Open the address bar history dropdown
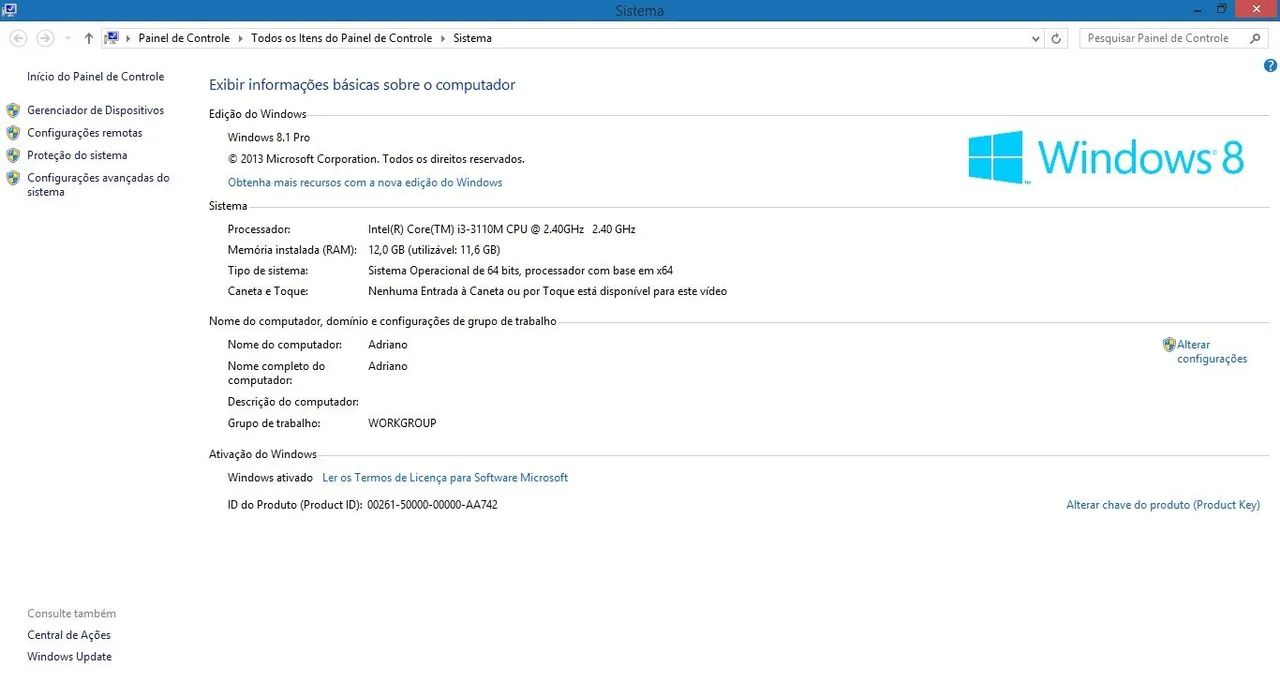This screenshot has width=1280, height=679. [x=1036, y=38]
